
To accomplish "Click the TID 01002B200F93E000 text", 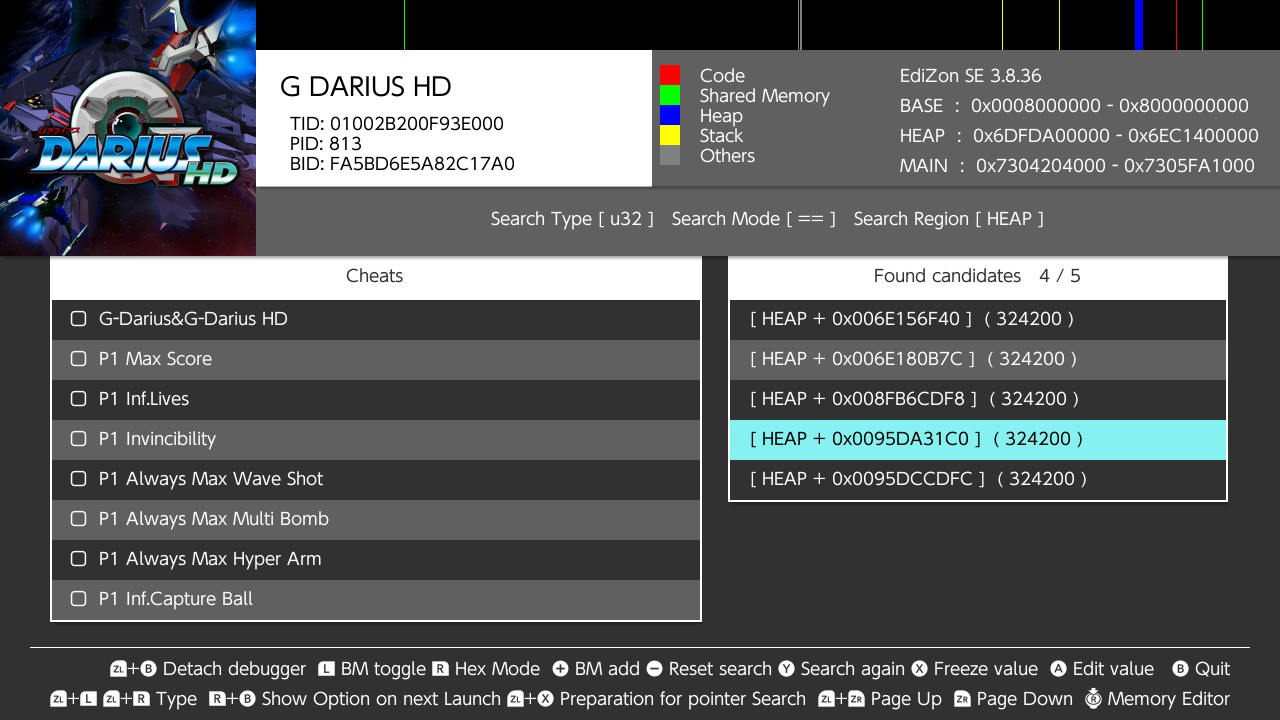I will pos(397,124).
